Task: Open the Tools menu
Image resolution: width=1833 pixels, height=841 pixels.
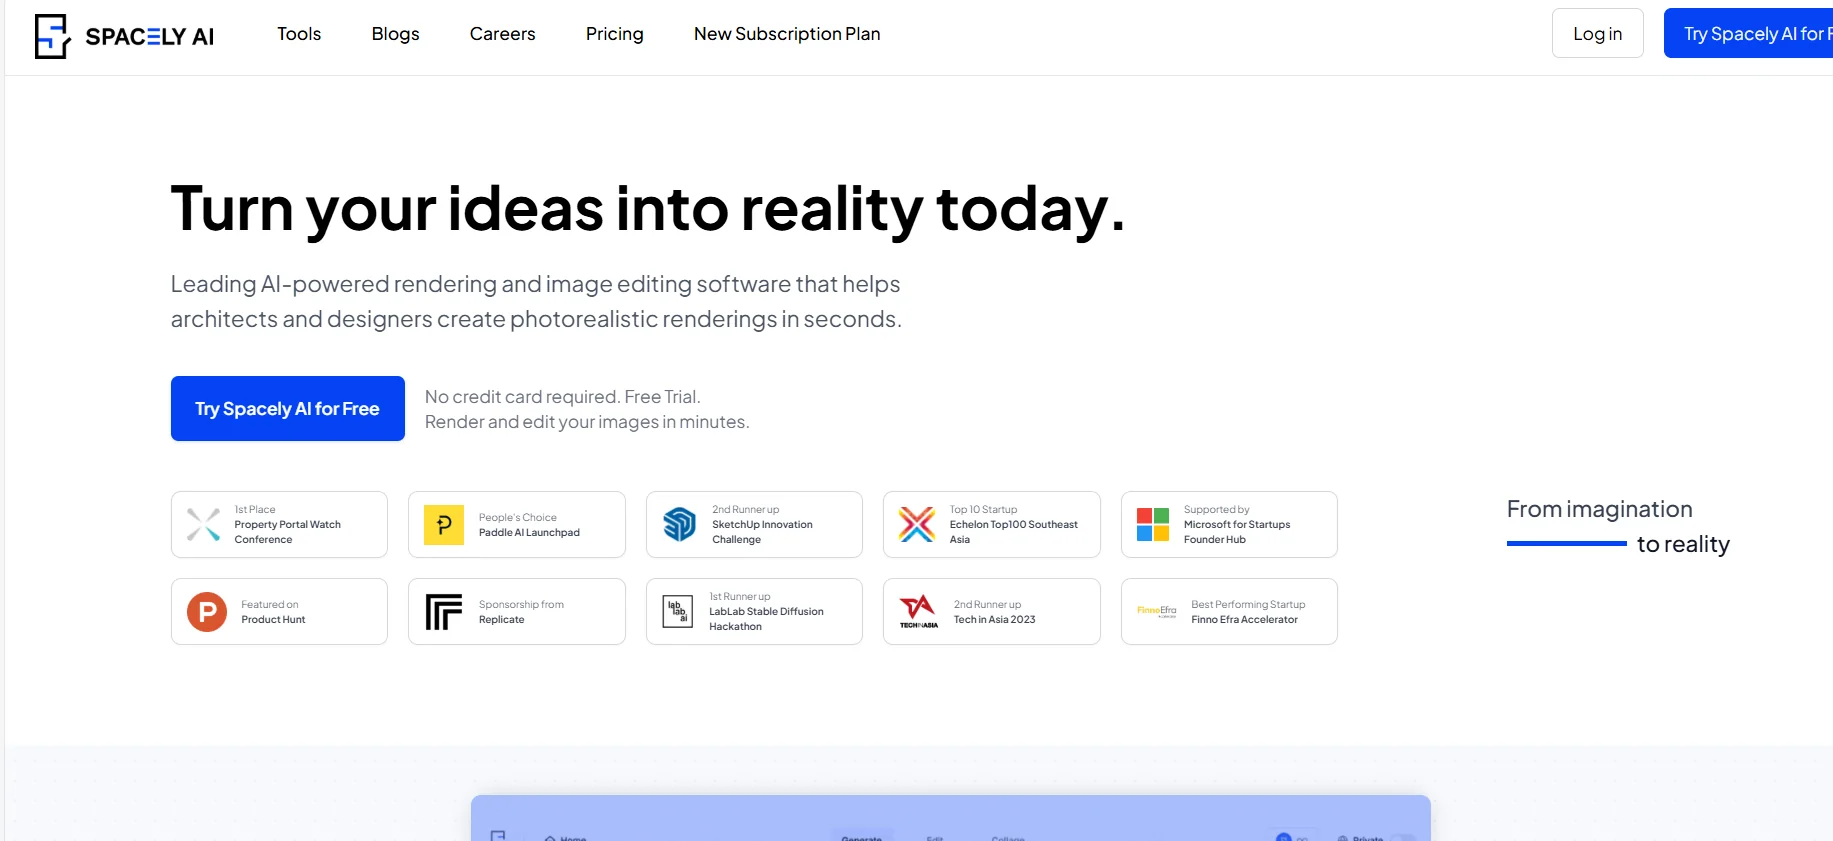Action: [x=299, y=34]
